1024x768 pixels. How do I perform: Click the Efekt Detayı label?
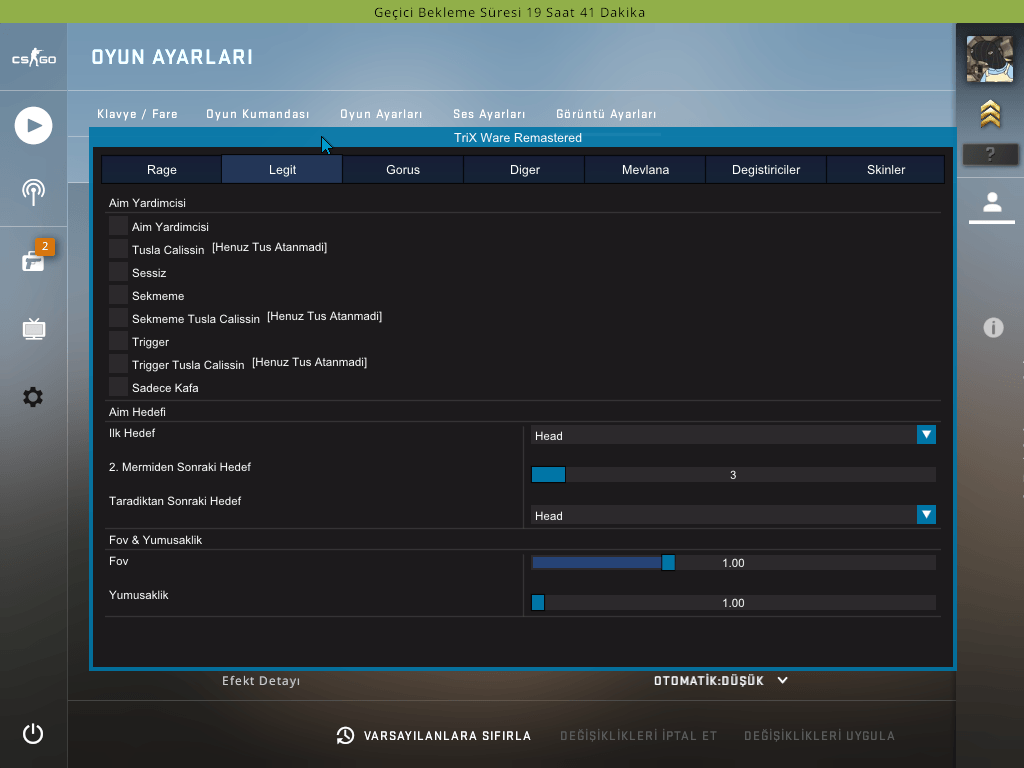tap(261, 680)
